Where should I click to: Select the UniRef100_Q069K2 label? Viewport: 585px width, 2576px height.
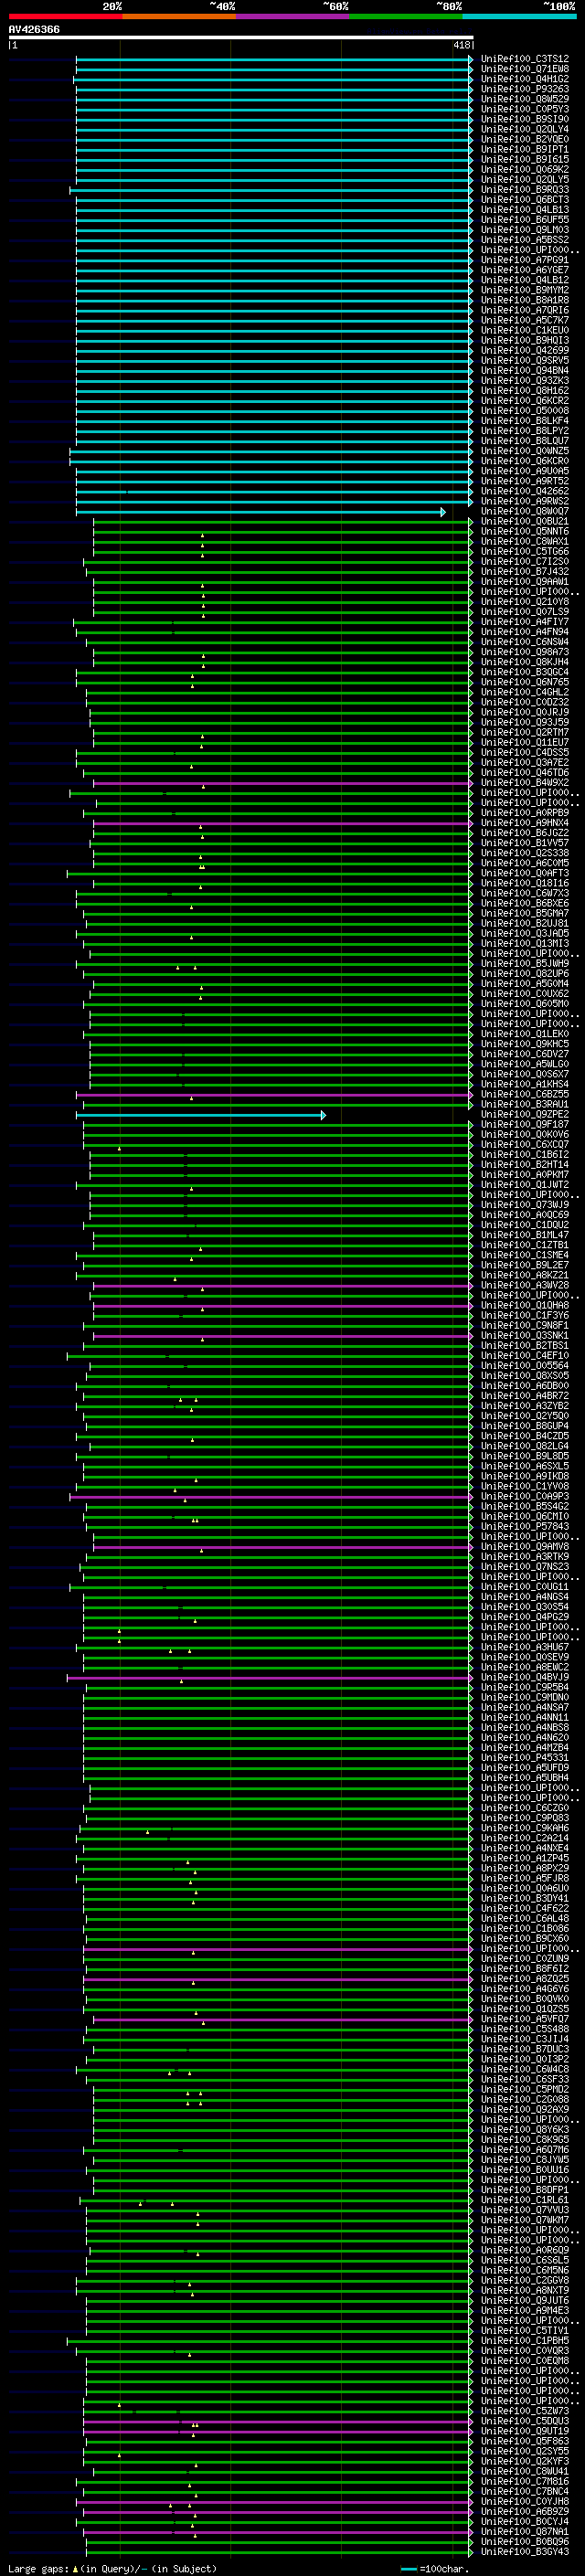click(524, 169)
